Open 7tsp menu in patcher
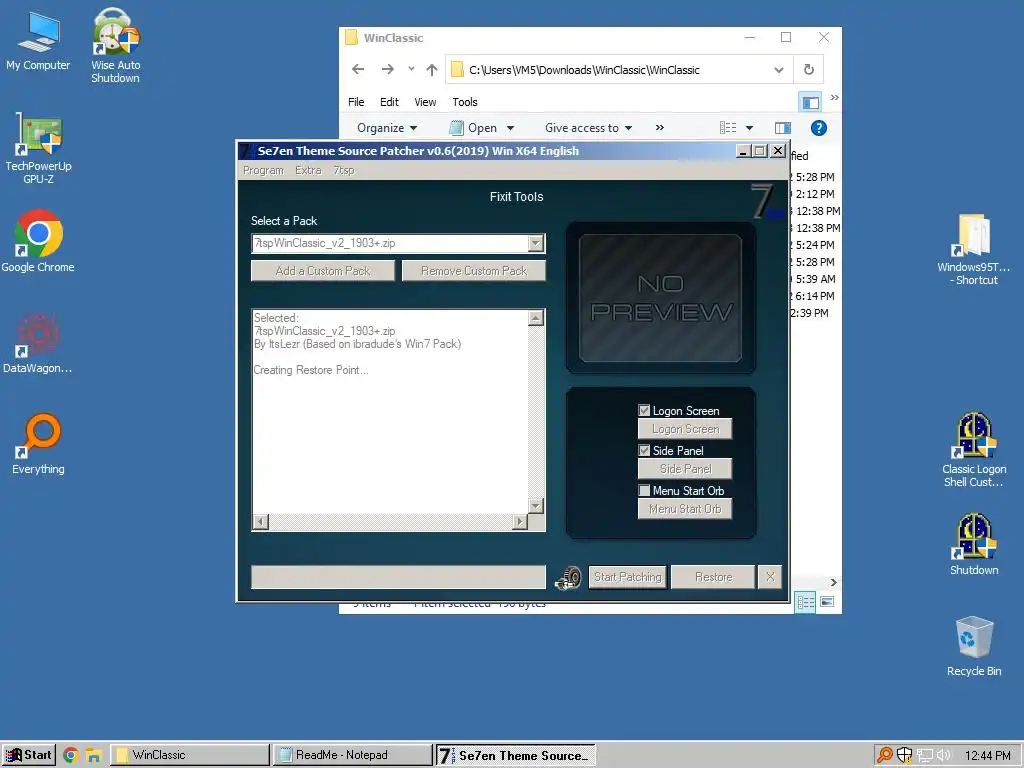 pyautogui.click(x=344, y=170)
